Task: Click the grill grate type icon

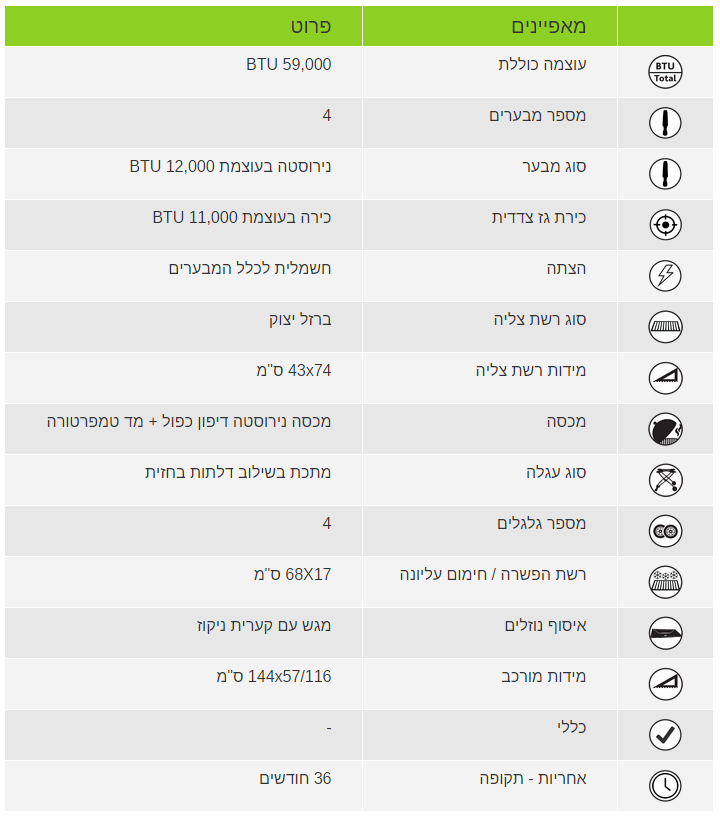Action: (x=665, y=327)
